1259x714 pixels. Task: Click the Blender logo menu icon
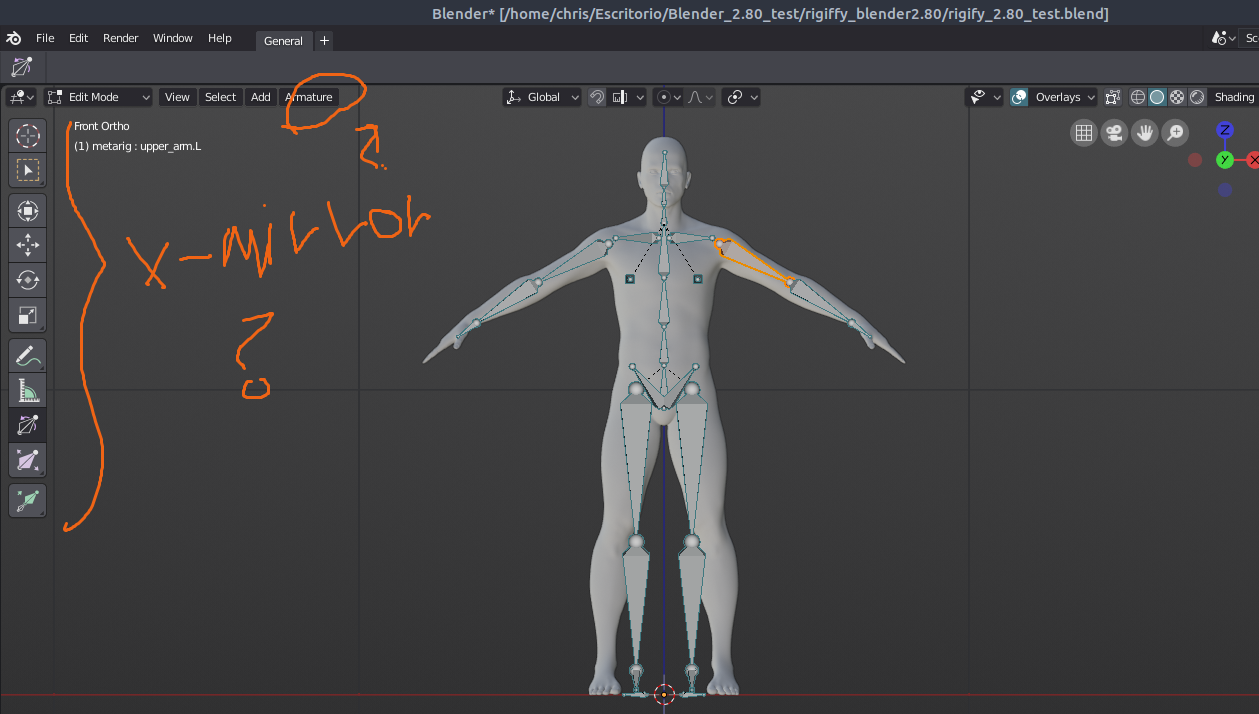click(14, 38)
